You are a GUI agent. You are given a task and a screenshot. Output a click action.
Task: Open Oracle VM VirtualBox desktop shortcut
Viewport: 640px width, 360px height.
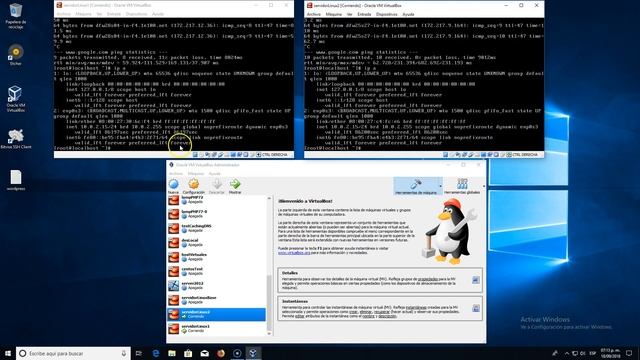(x=16, y=99)
